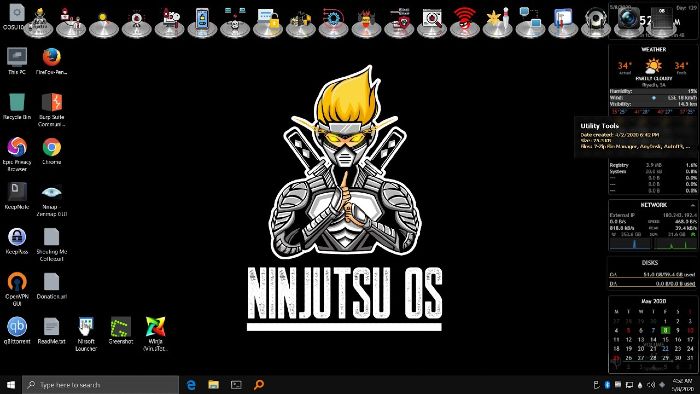Image resolution: width=700 pixels, height=394 pixels.
Task: Select the KeepNote desktop shortcut
Action: (17, 196)
